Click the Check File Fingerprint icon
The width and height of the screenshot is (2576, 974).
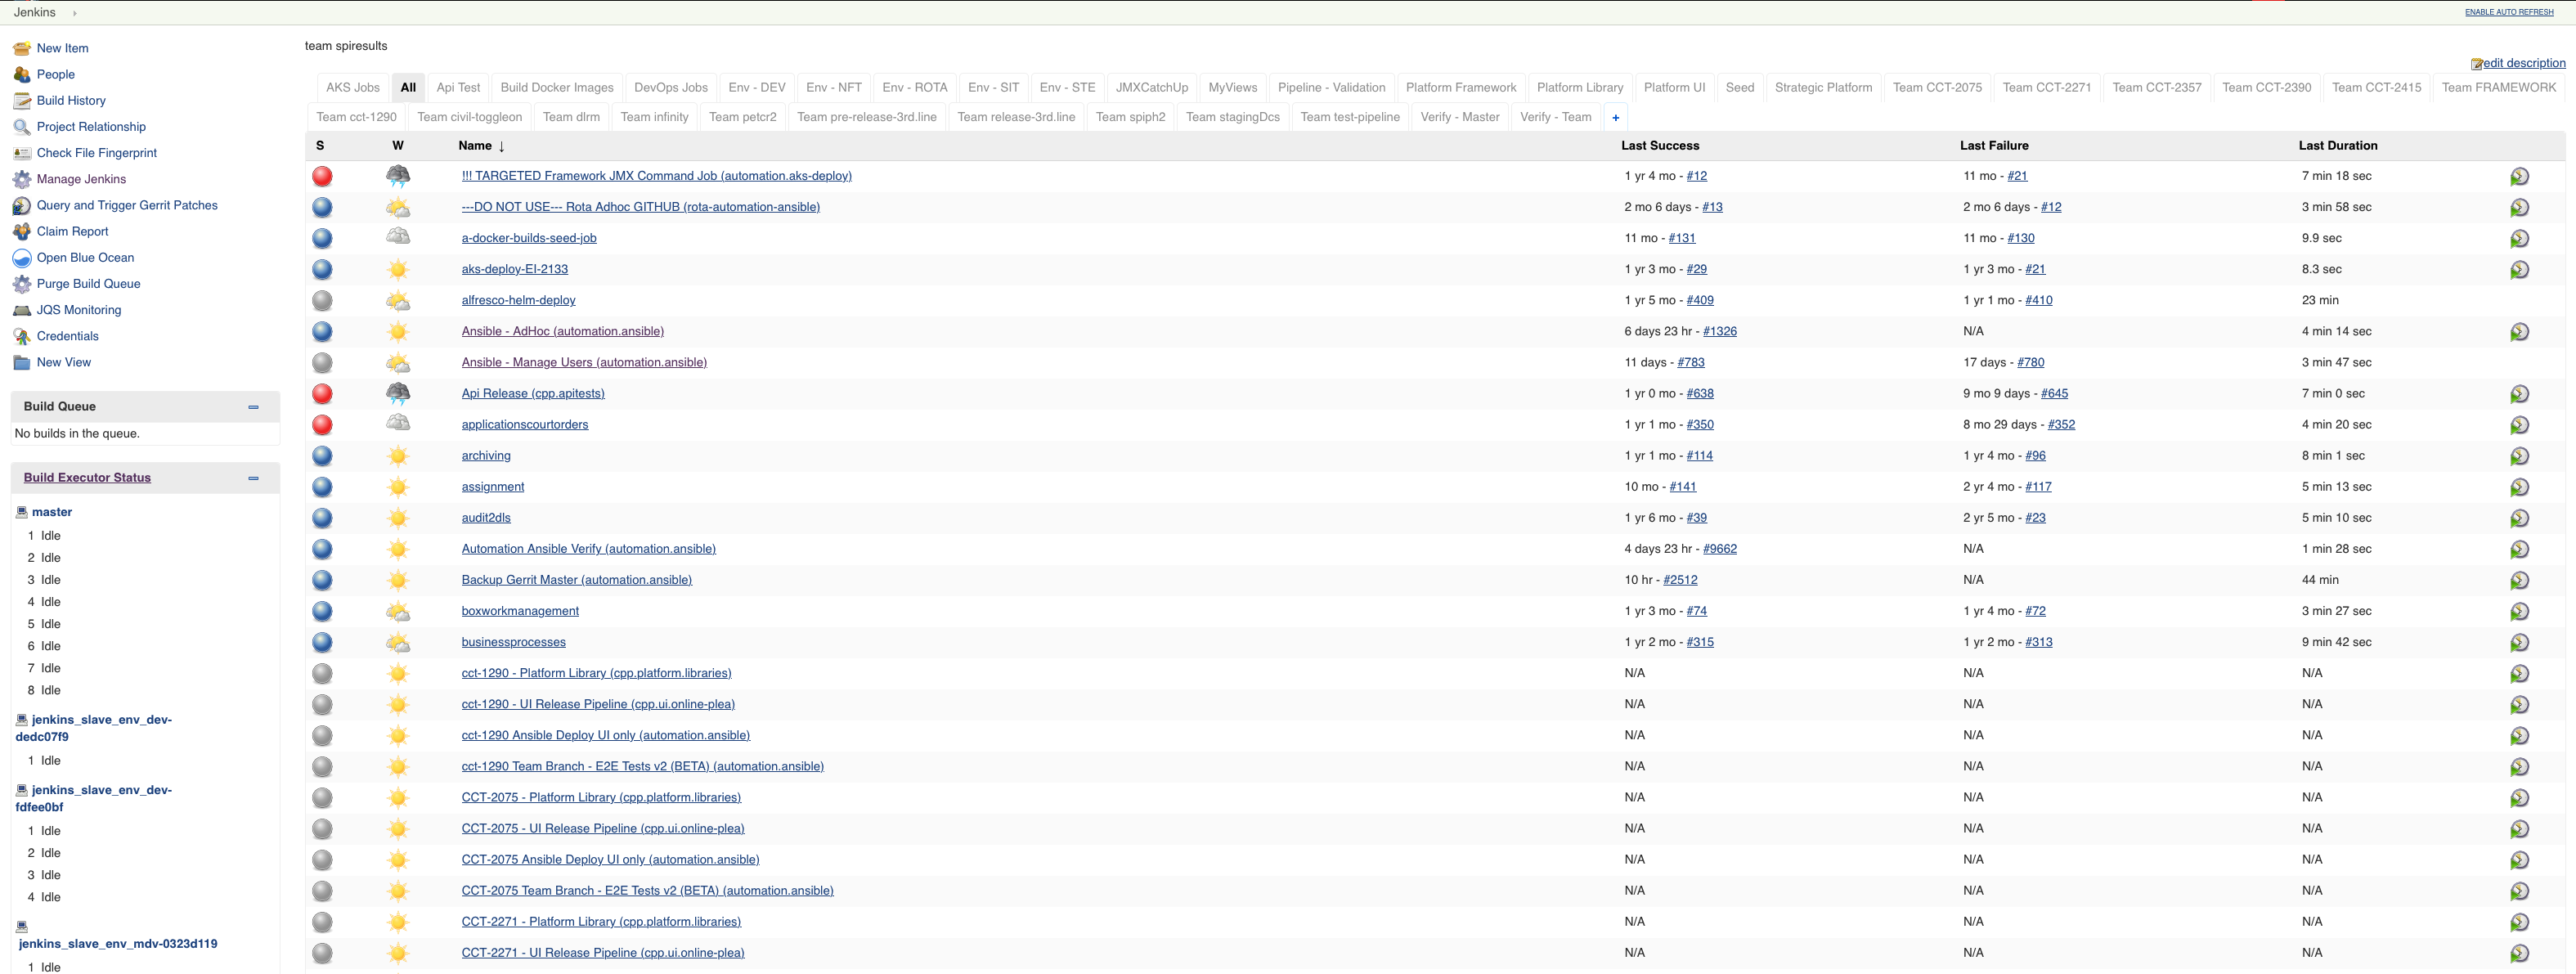22,152
